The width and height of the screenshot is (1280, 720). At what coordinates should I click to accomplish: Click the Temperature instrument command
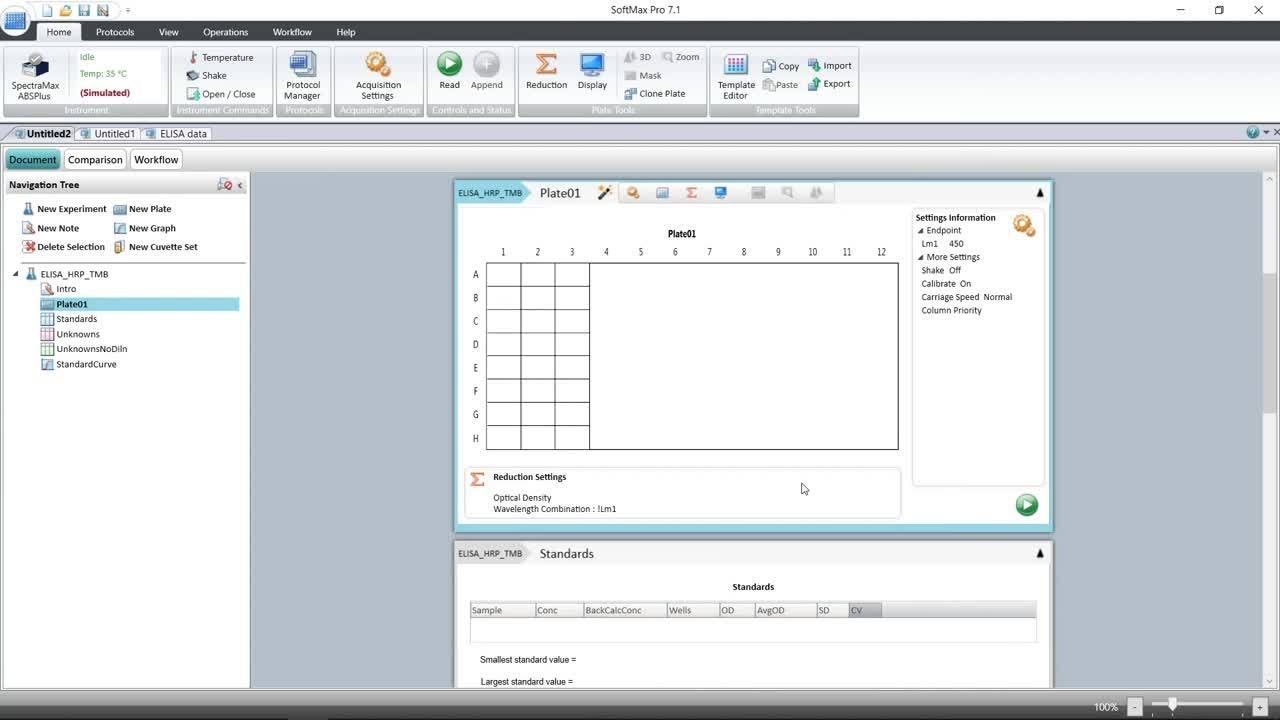220,57
